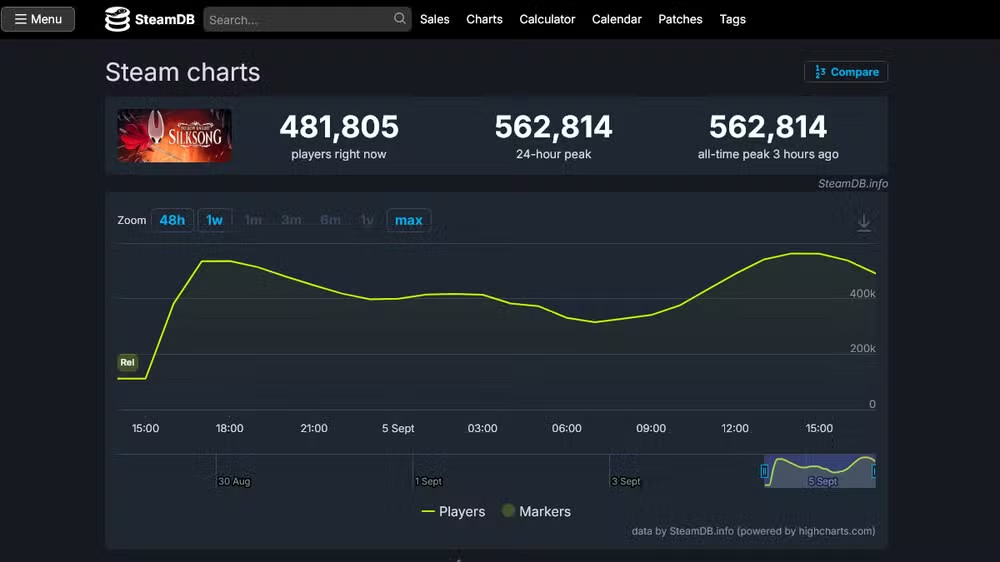Select the max zoom range
Screen dimensions: 1000x562
point(409,220)
